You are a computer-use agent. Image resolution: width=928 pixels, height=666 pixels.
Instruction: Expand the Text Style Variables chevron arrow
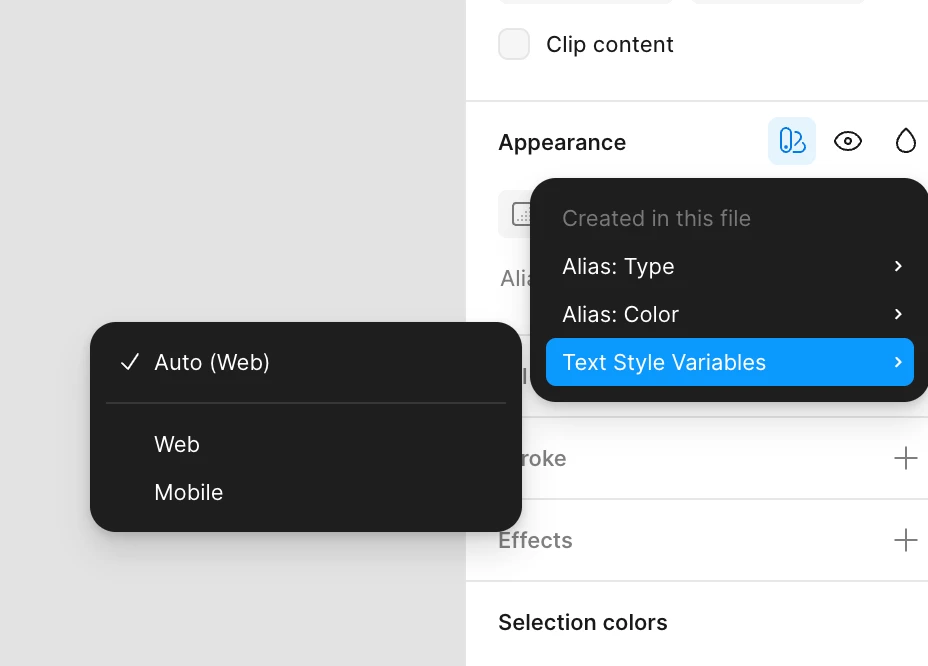click(x=898, y=362)
